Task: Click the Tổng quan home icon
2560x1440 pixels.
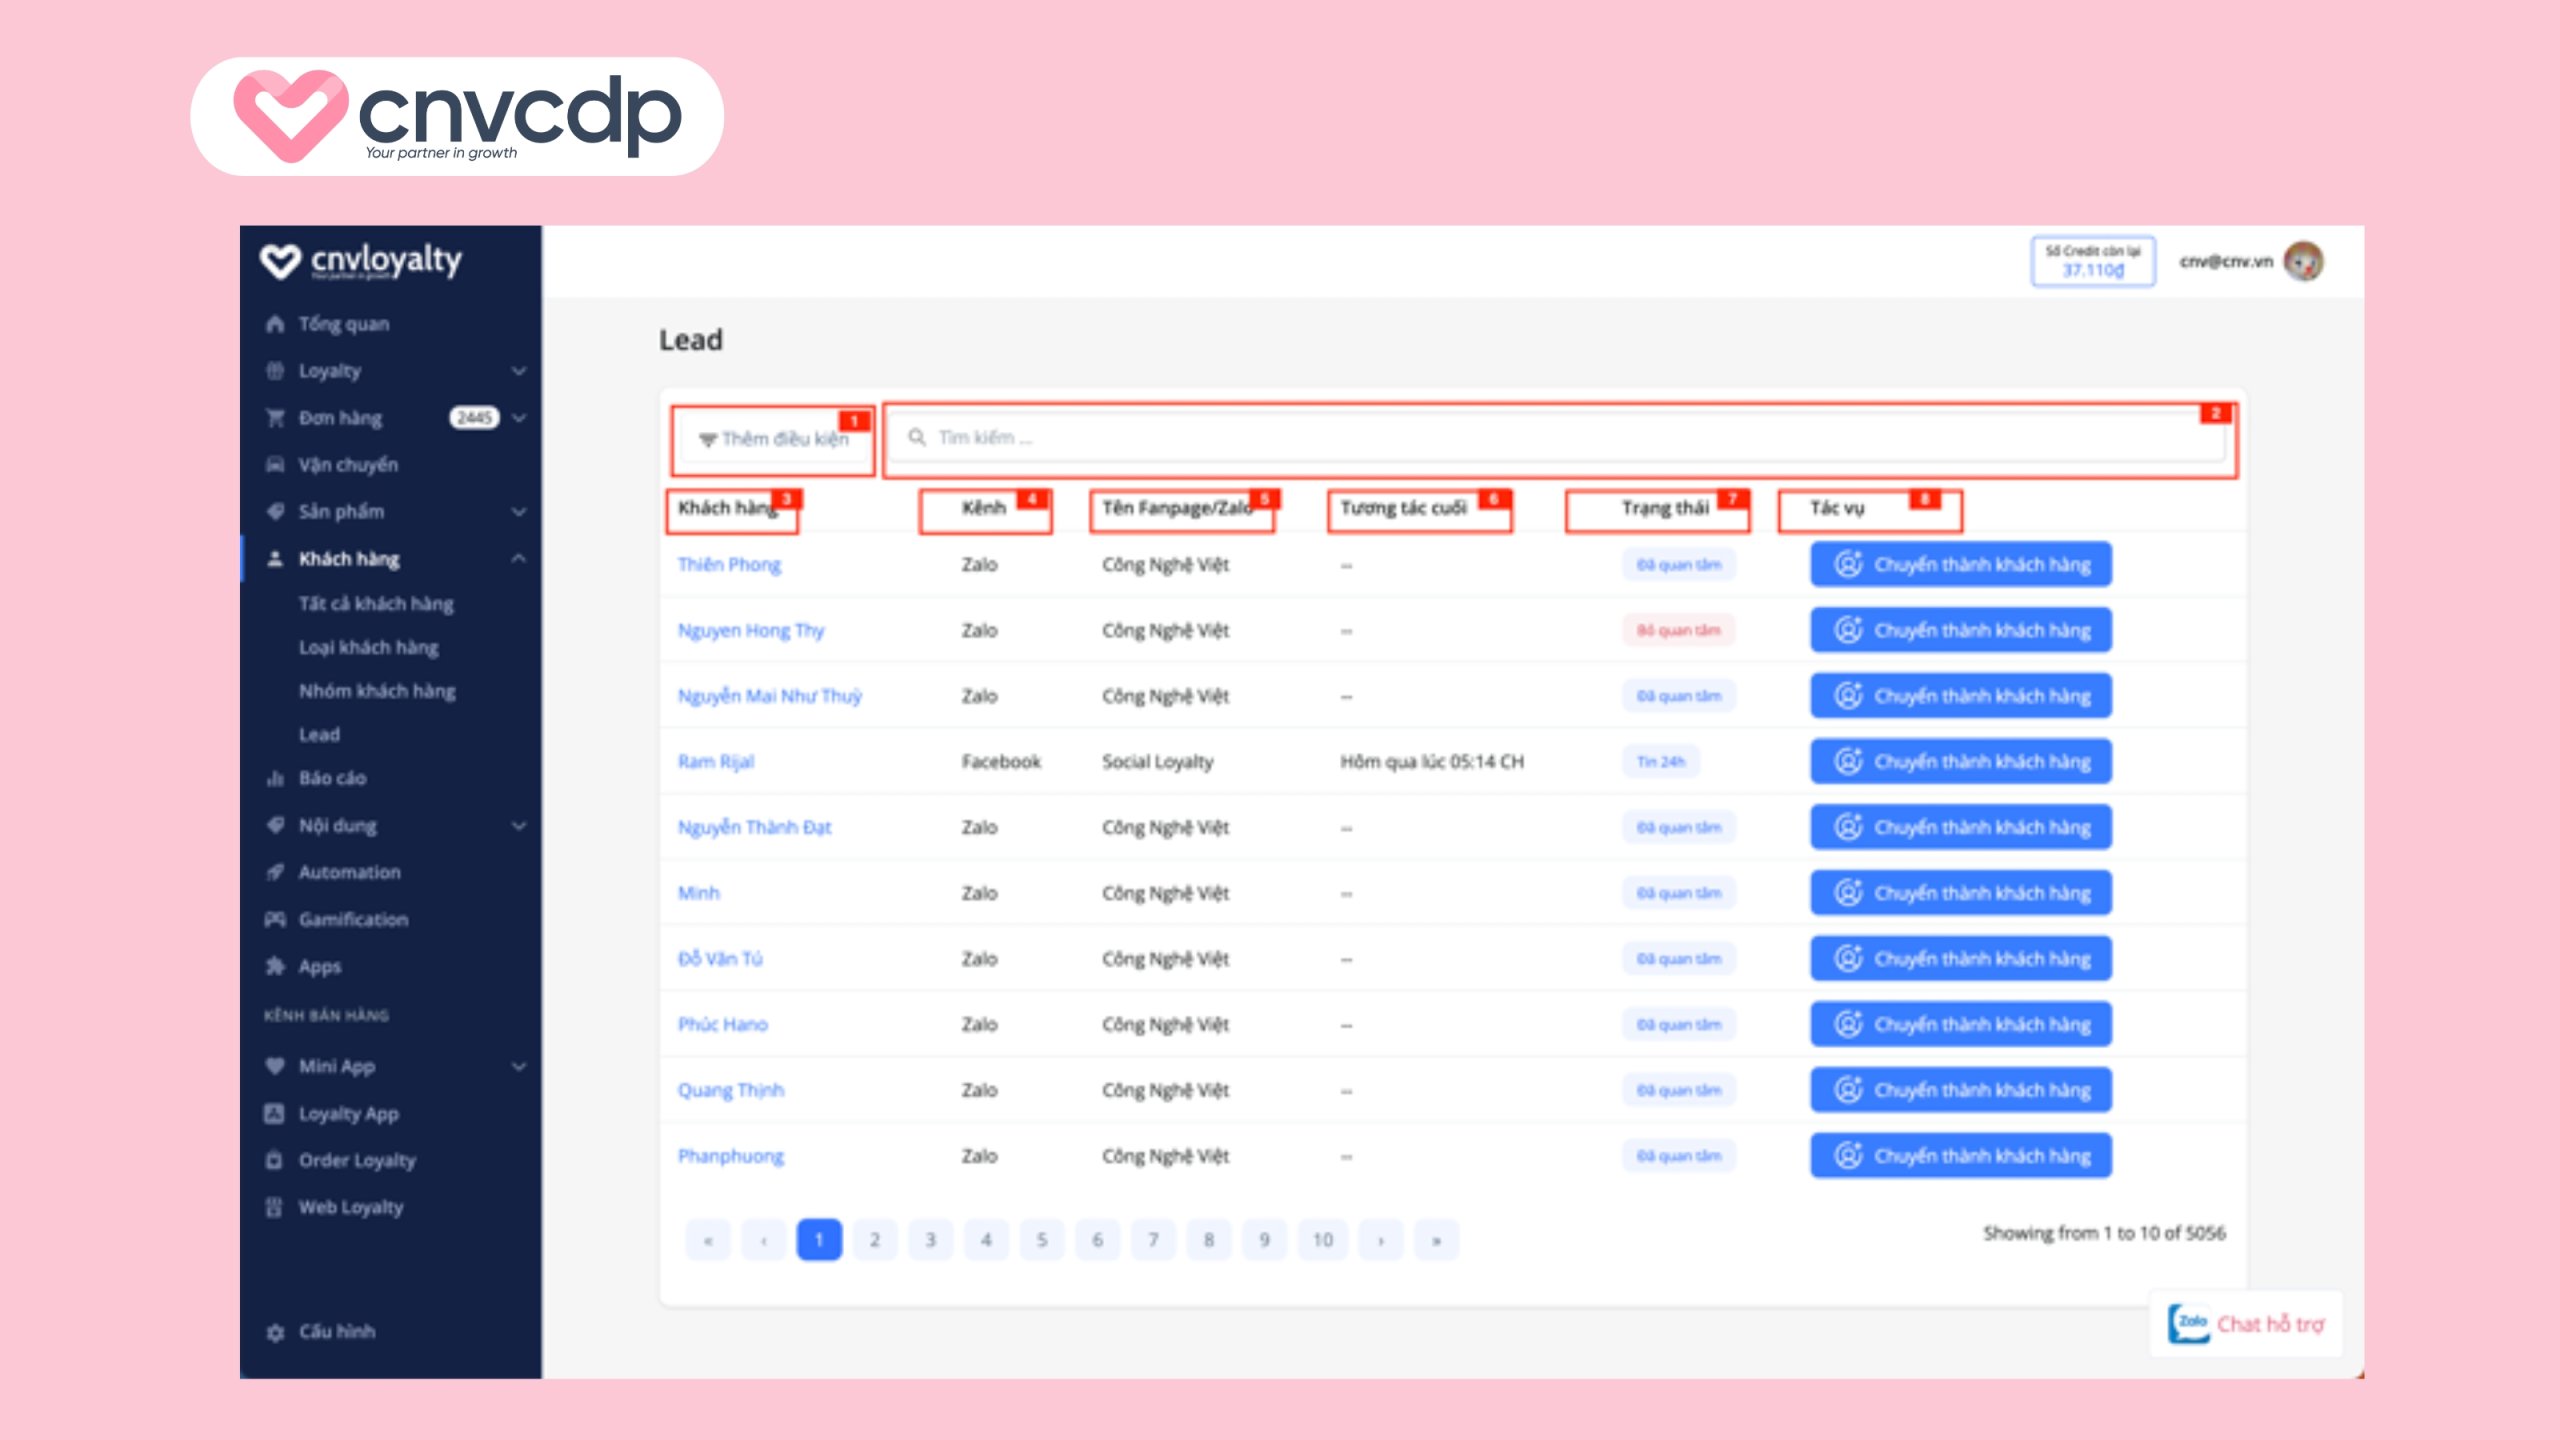Action: tap(275, 324)
